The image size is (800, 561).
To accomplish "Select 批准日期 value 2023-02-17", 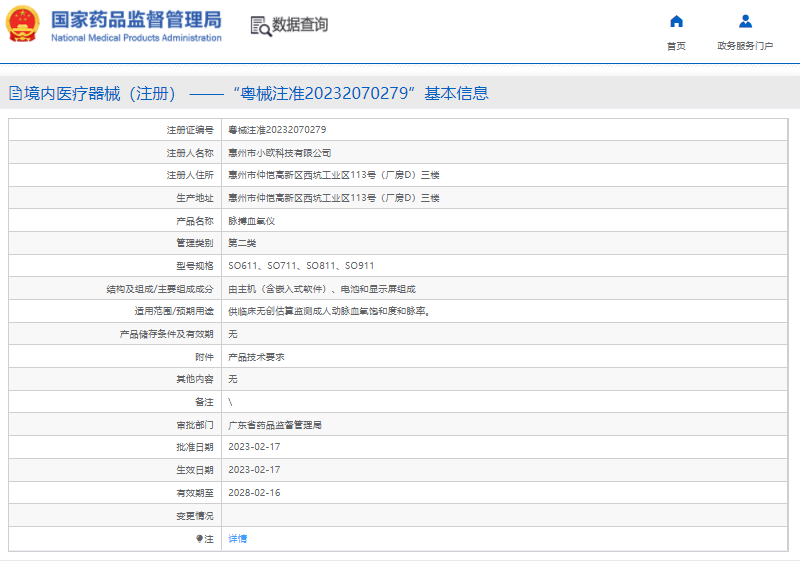I will [254, 447].
